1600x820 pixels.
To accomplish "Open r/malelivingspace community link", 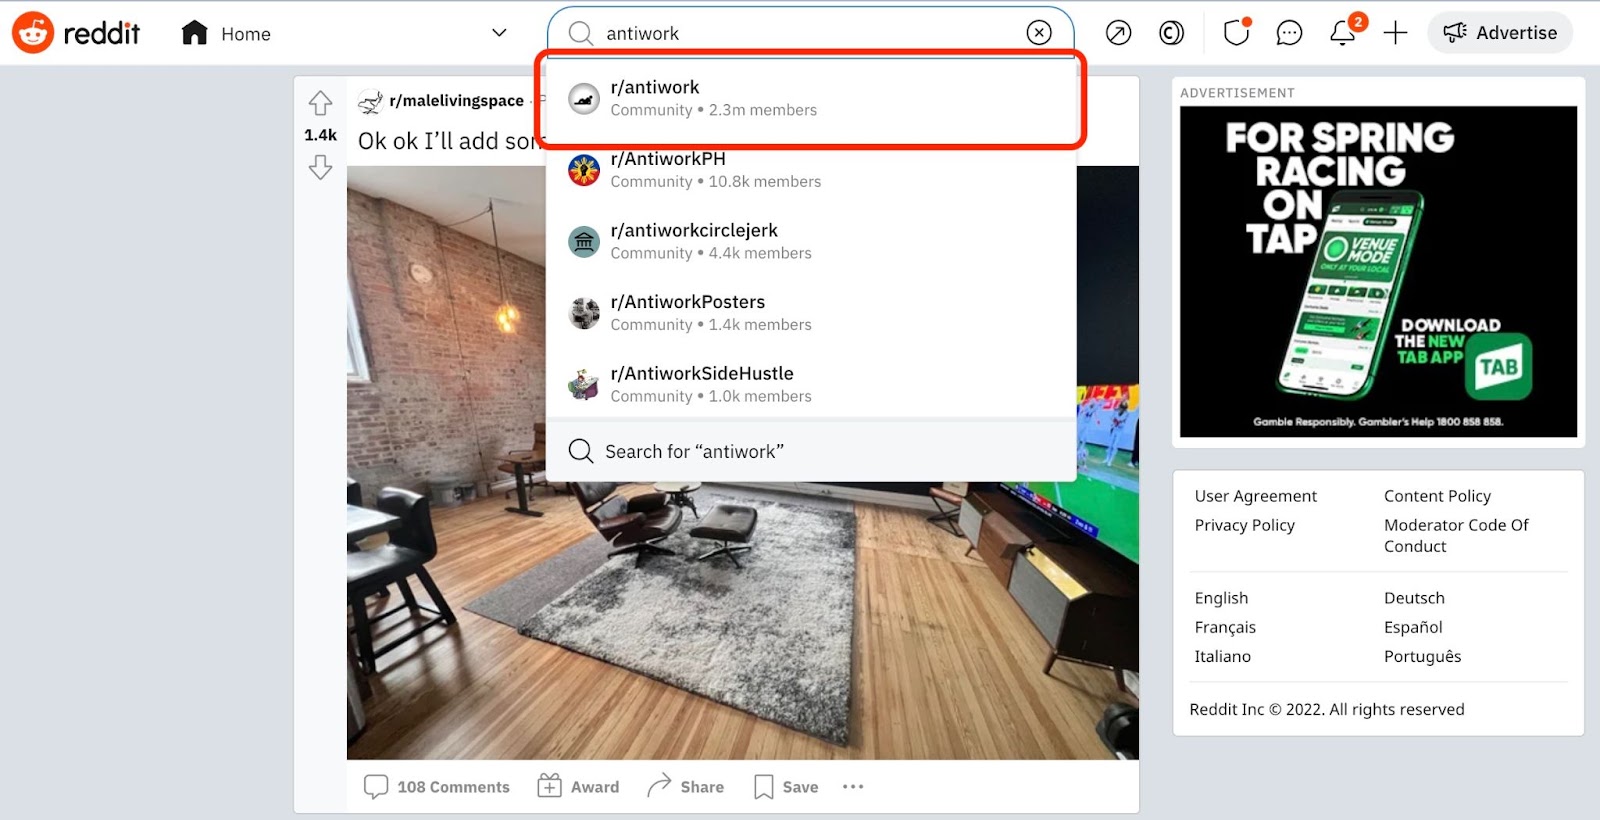I will (456, 101).
